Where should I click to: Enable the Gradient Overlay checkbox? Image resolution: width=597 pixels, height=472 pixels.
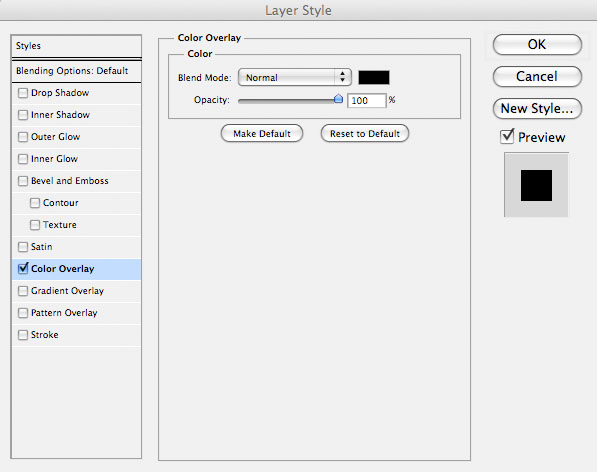pos(23,291)
